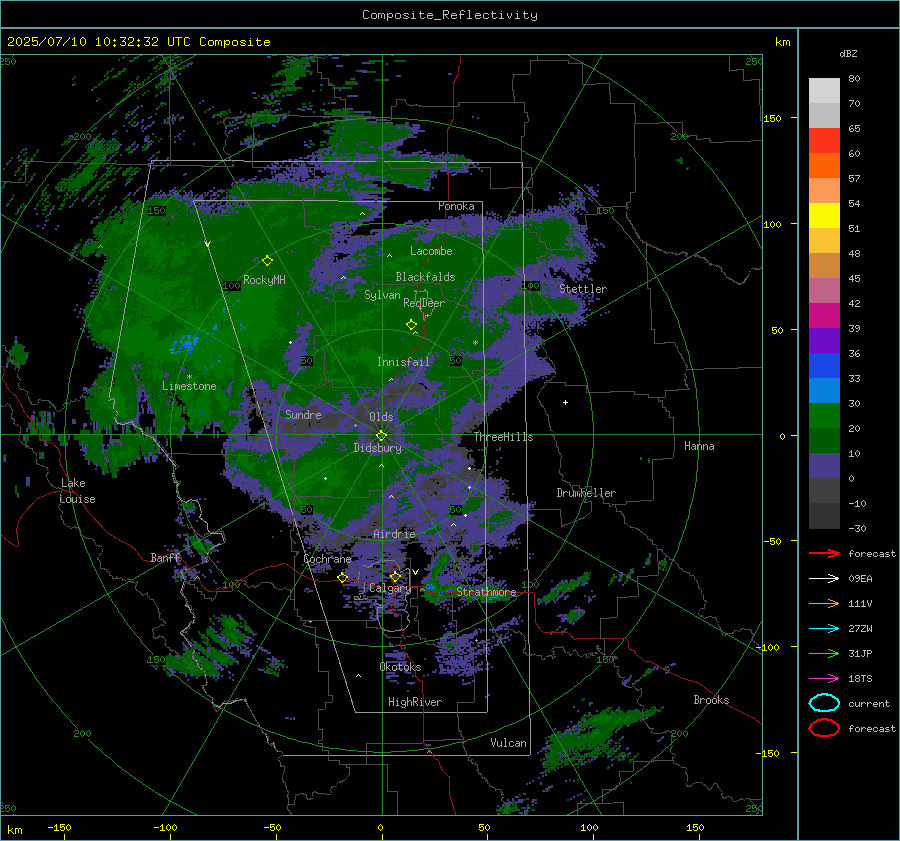The image size is (900, 841).
Task: Click the Didsbury town label
Action: pyautogui.click(x=378, y=448)
